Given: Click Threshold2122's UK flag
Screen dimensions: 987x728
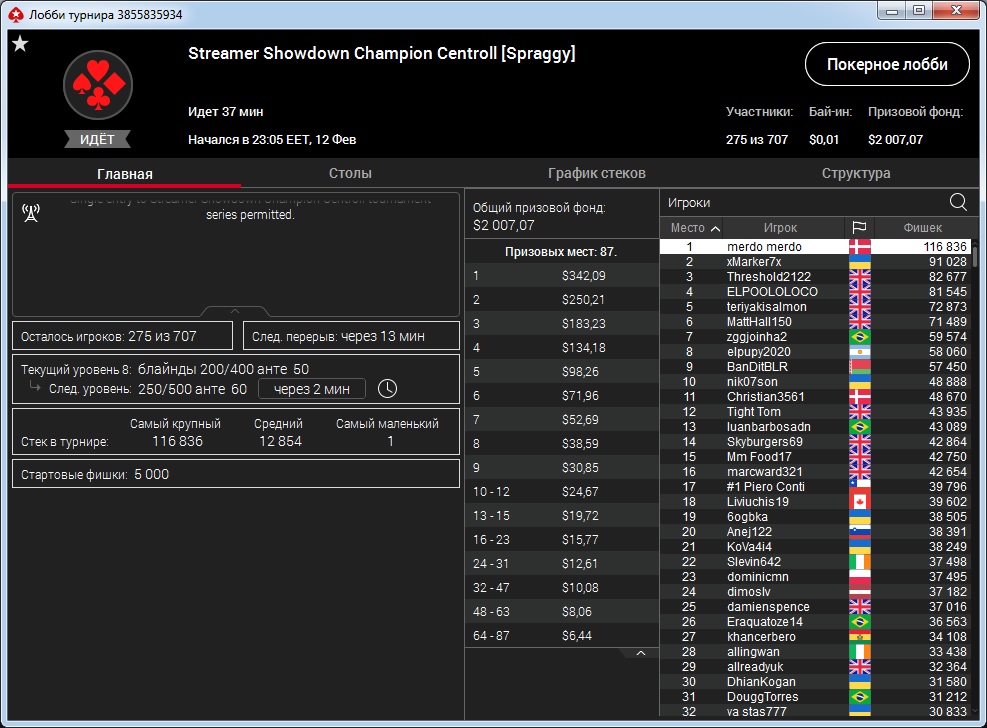Looking at the screenshot, I should (x=859, y=277).
